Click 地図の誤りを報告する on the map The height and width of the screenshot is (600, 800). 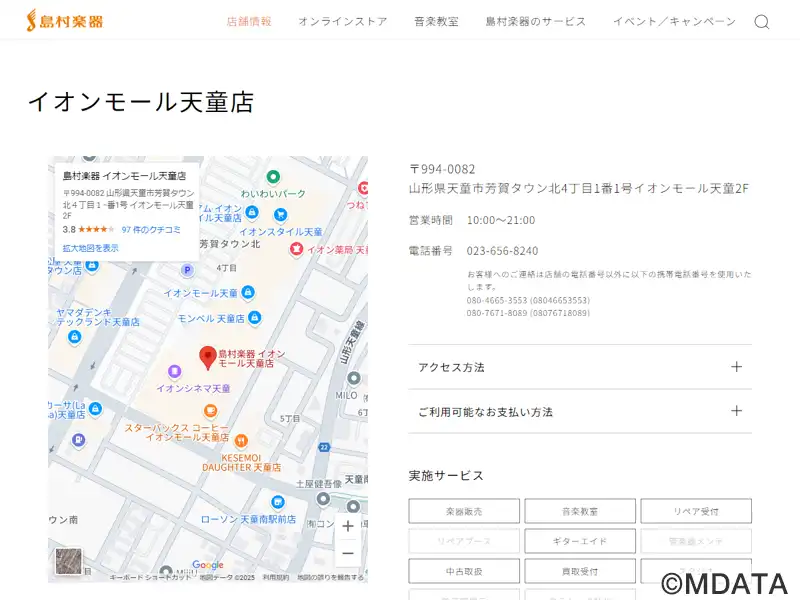click(331, 578)
